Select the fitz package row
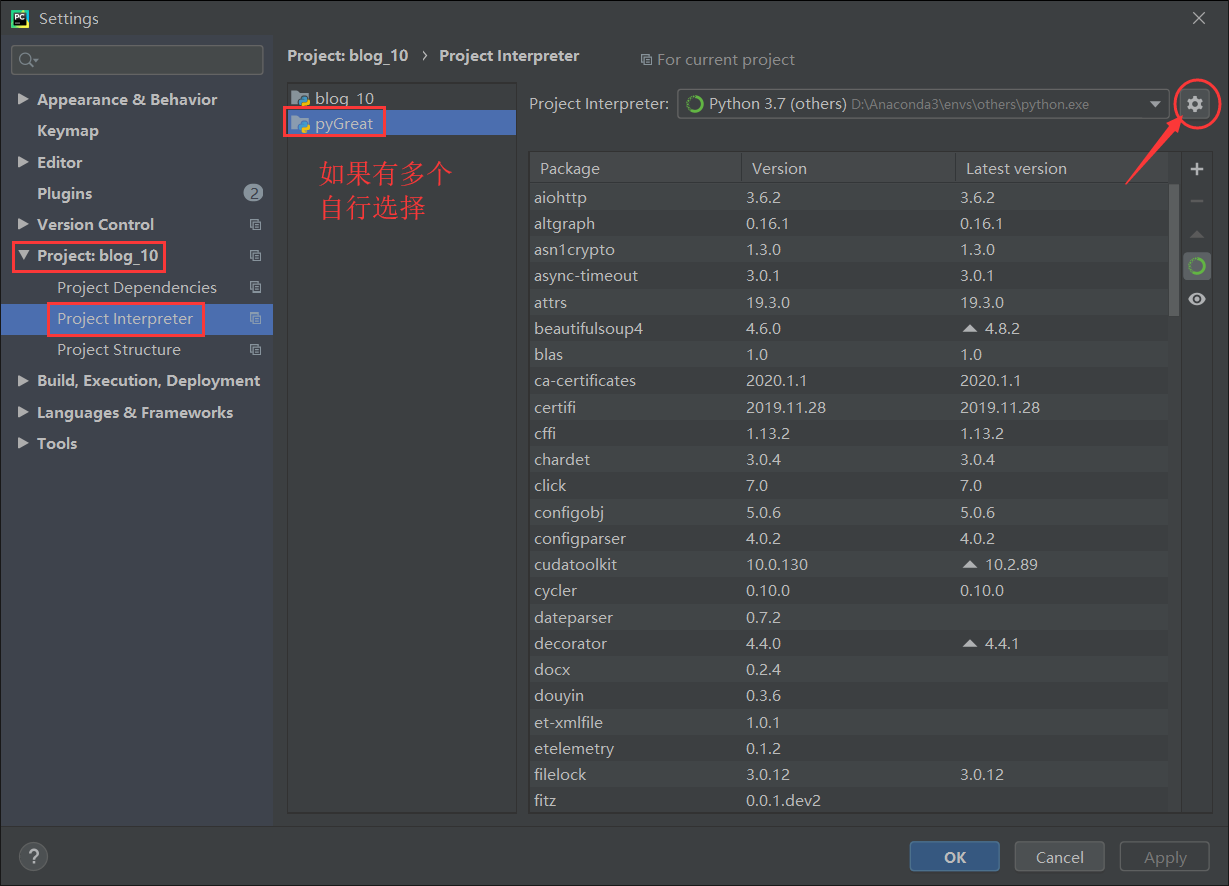The image size is (1229, 886). (848, 800)
